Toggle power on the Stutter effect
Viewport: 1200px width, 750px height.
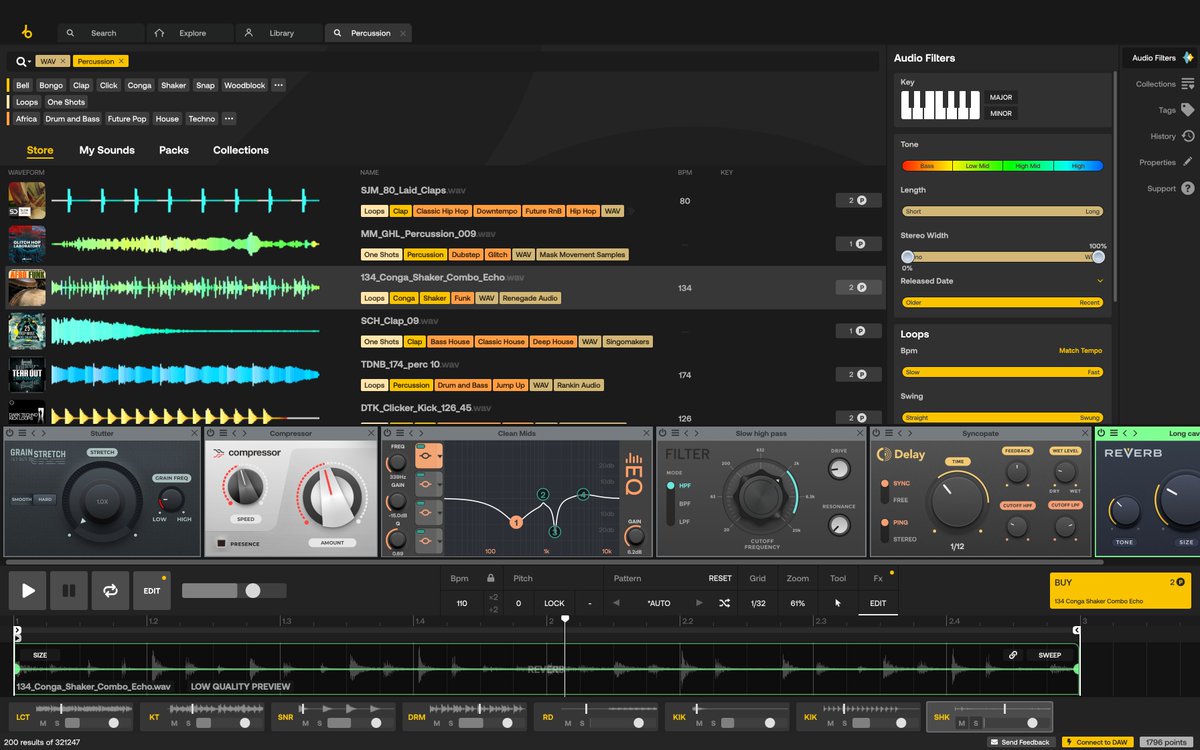[10, 433]
